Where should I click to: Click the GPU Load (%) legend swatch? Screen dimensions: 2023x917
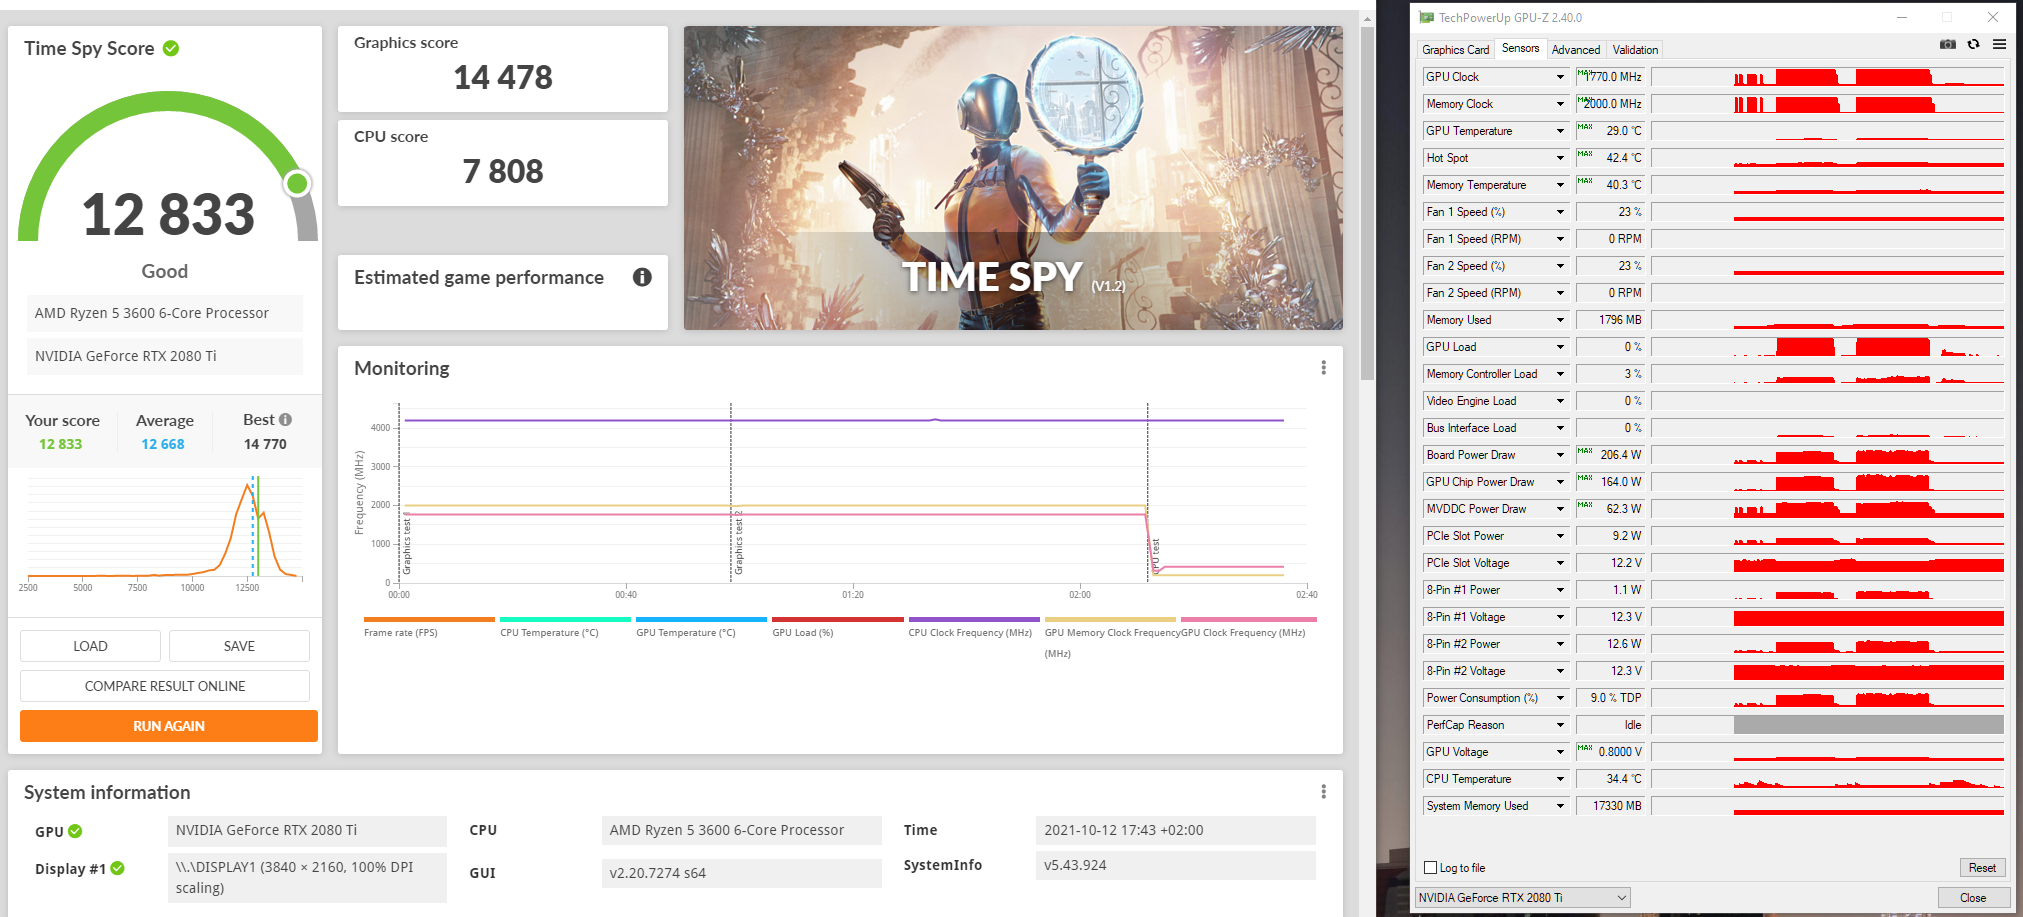(x=837, y=619)
